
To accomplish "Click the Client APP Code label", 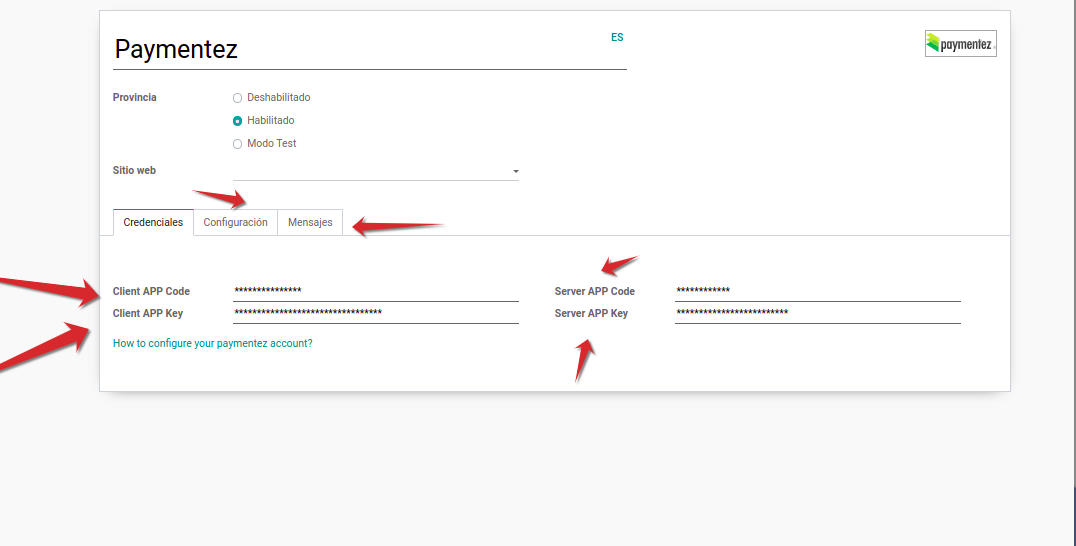I will point(151,291).
